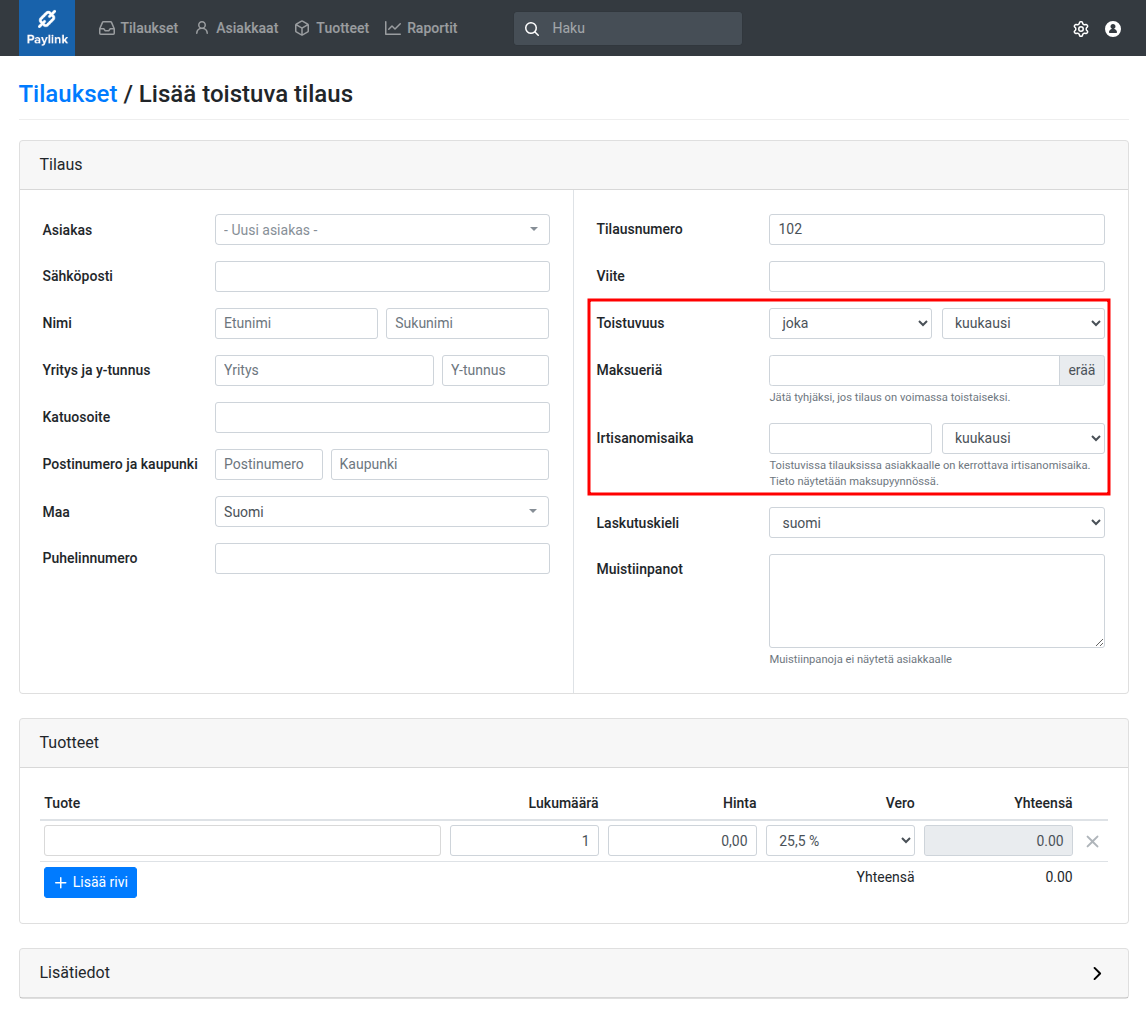Click the Sähköposti email input field
This screenshot has width=1146, height=1023.
[382, 277]
